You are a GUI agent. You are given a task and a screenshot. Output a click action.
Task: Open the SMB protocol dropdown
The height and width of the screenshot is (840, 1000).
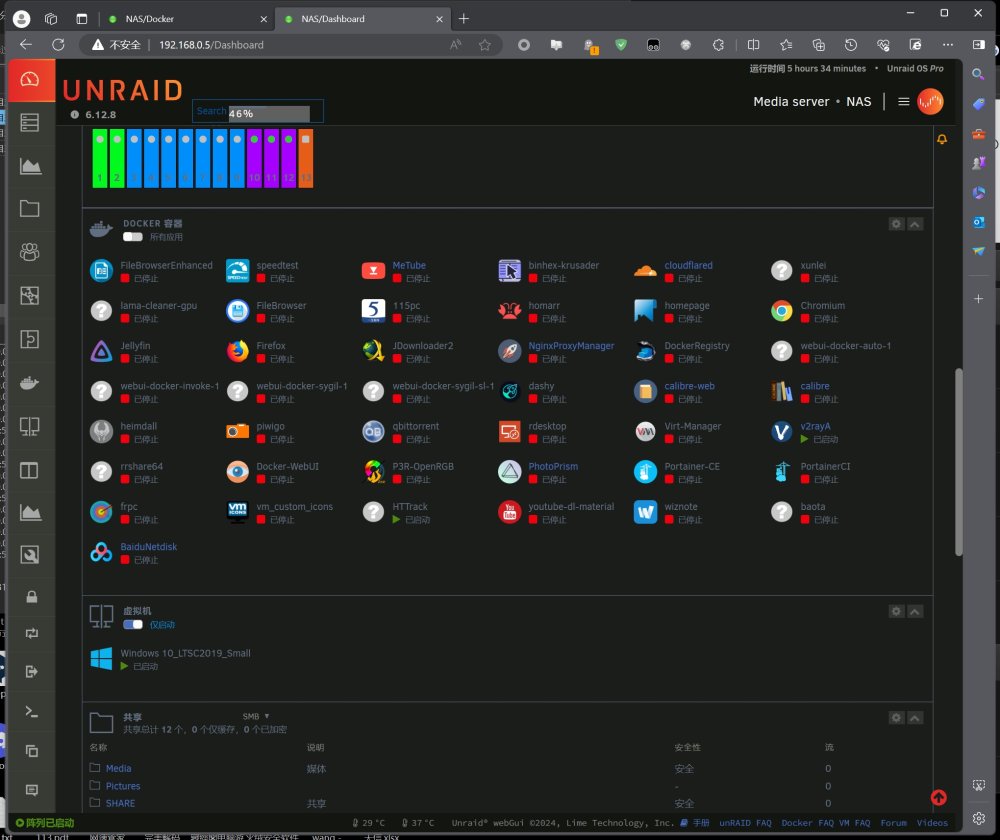pos(256,716)
